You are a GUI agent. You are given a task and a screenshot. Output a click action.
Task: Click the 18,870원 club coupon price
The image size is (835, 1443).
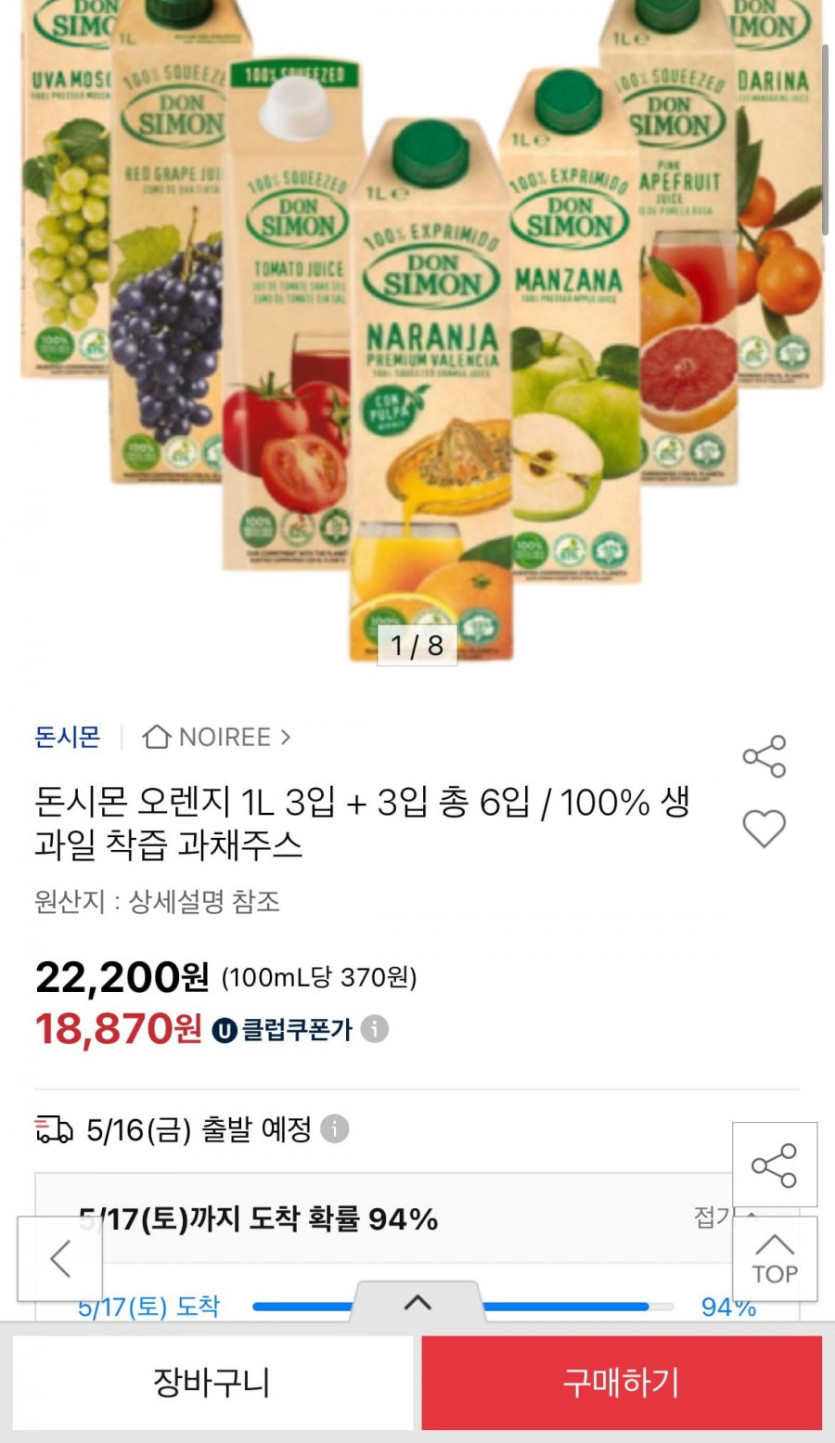[118, 1028]
